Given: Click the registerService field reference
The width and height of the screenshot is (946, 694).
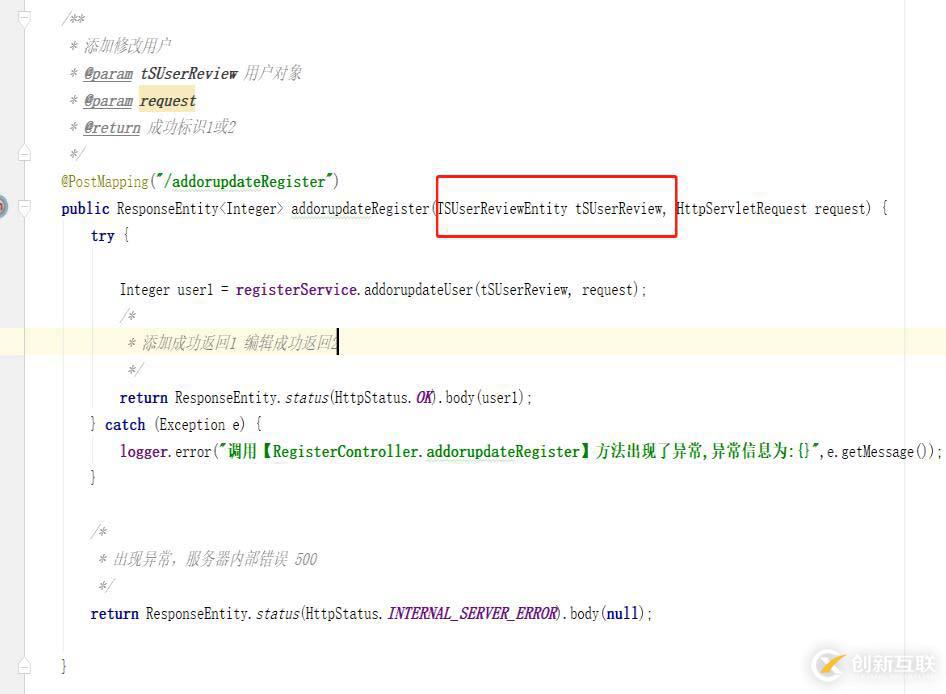Looking at the screenshot, I should 296,289.
